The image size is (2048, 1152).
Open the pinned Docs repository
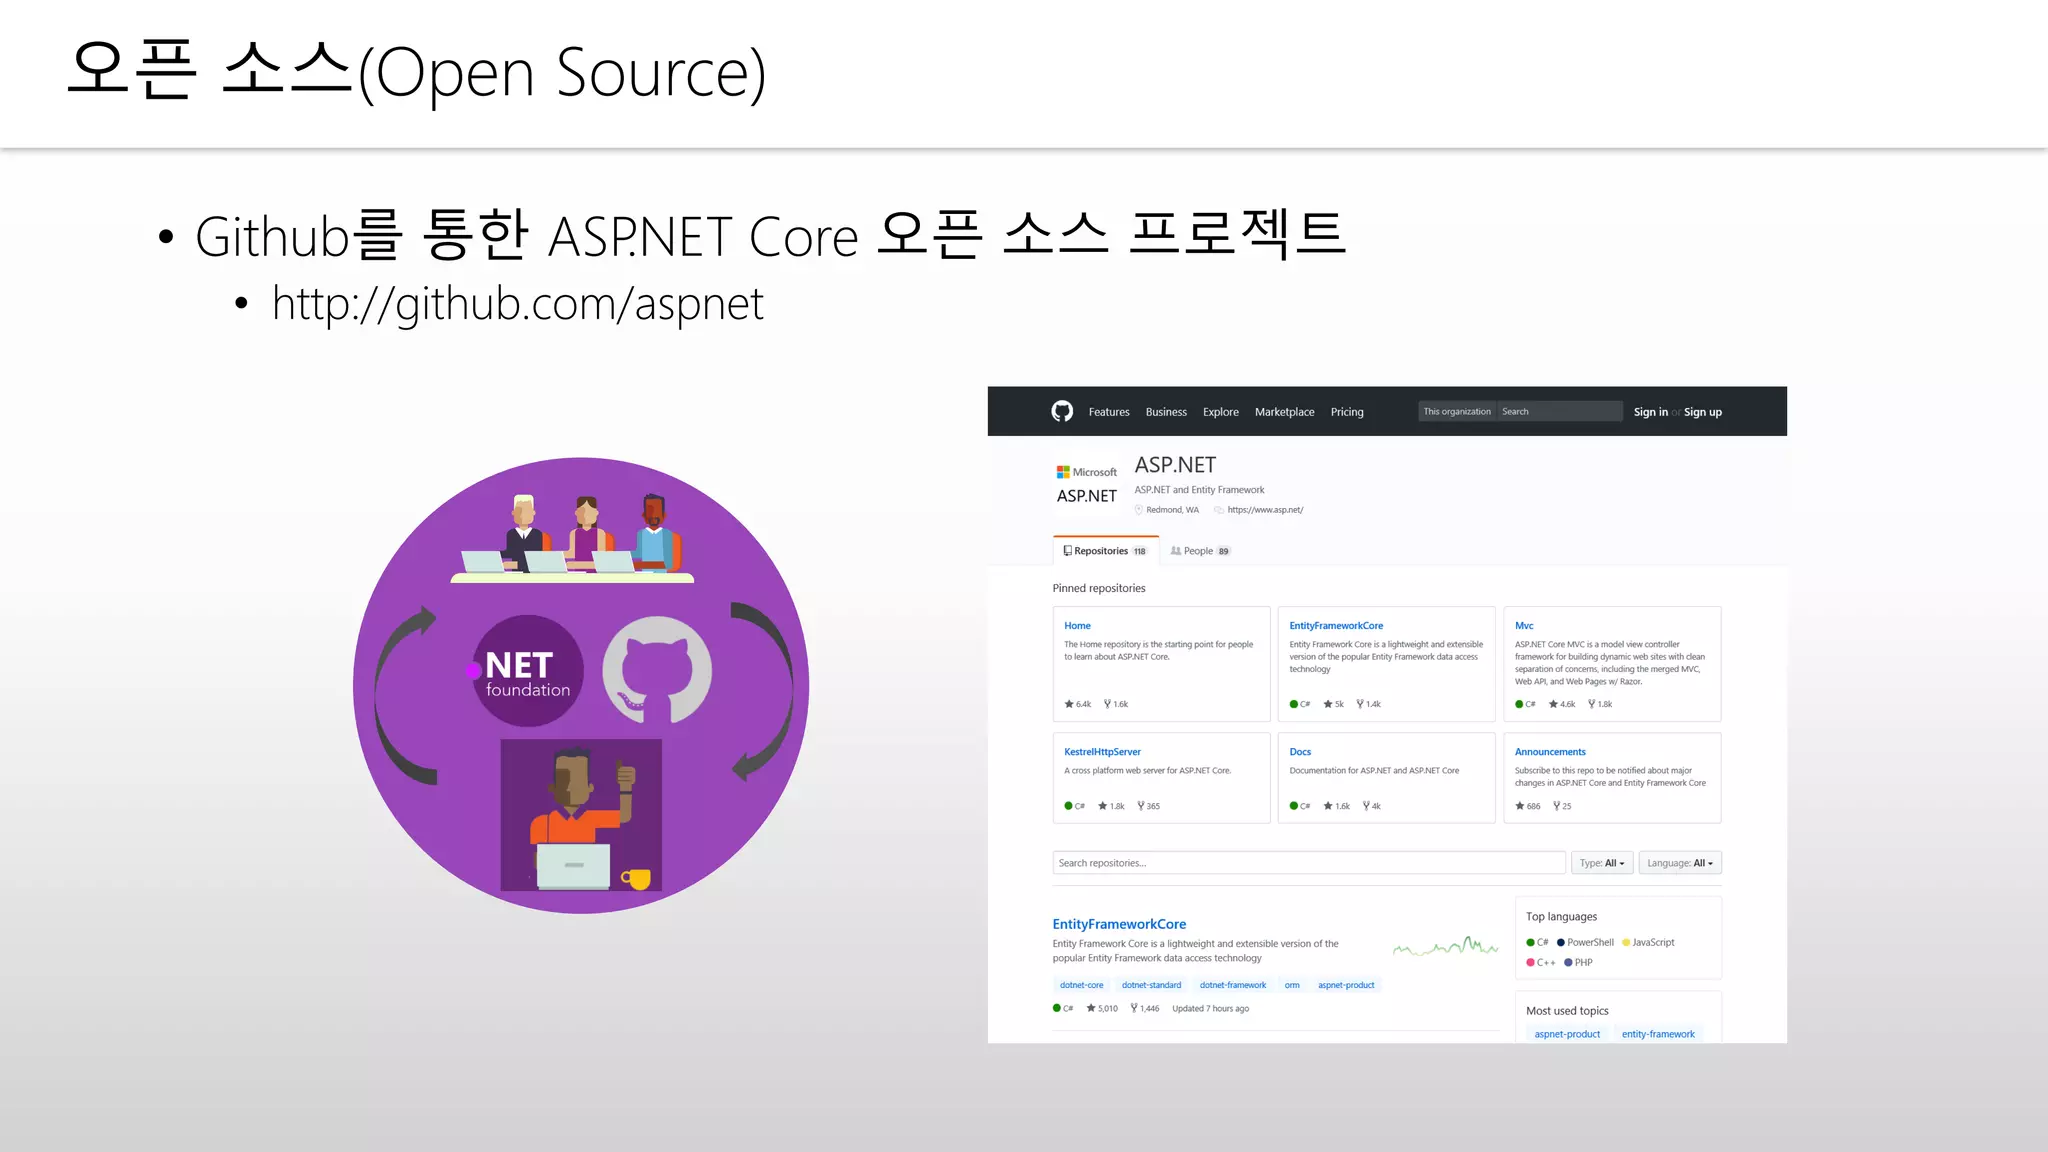click(1300, 752)
